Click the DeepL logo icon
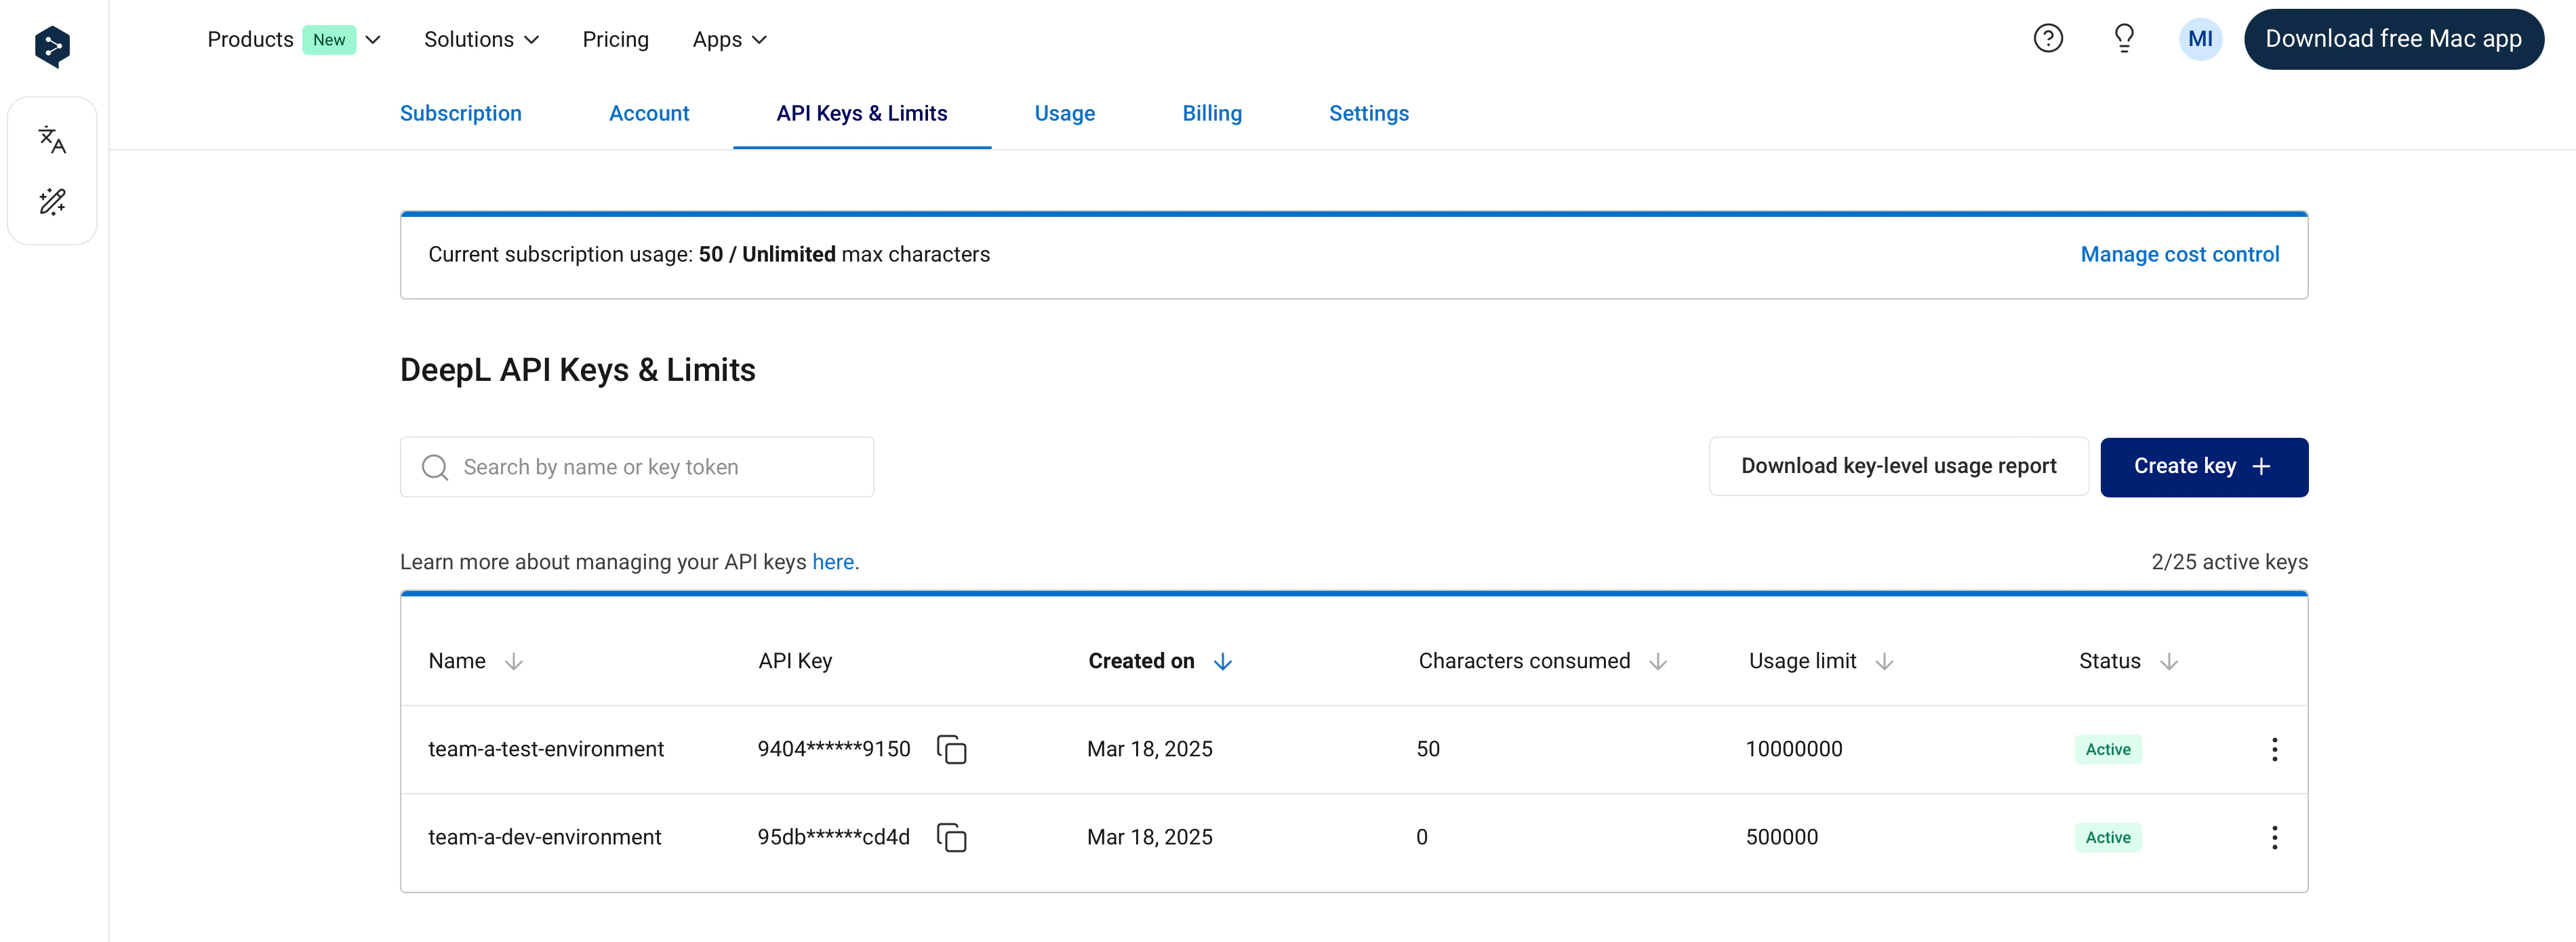This screenshot has height=942, width=2576. coord(52,47)
